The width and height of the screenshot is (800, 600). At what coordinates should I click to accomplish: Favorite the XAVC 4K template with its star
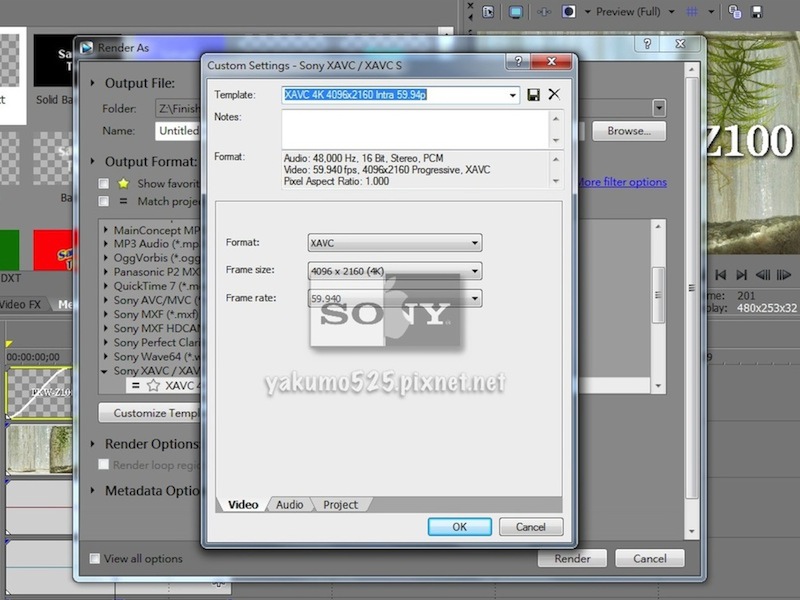[x=153, y=385]
